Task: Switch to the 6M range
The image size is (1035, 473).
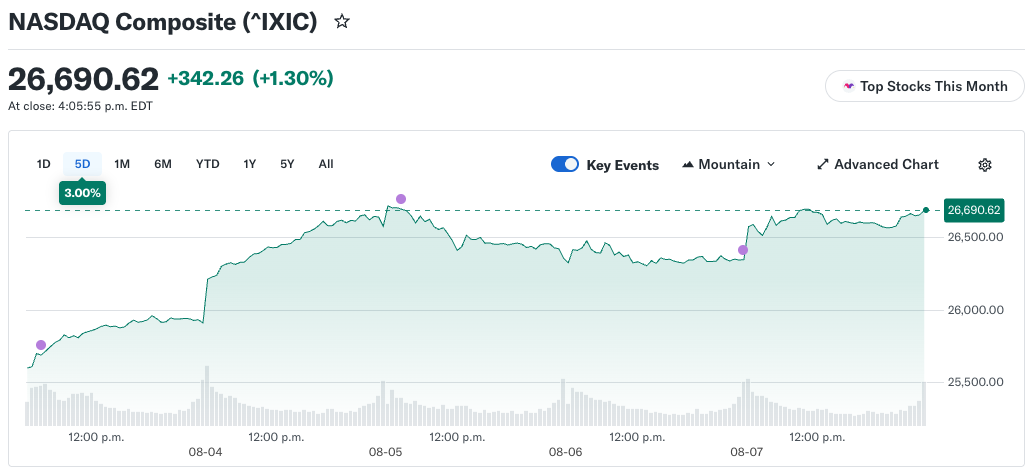Action: coord(163,164)
